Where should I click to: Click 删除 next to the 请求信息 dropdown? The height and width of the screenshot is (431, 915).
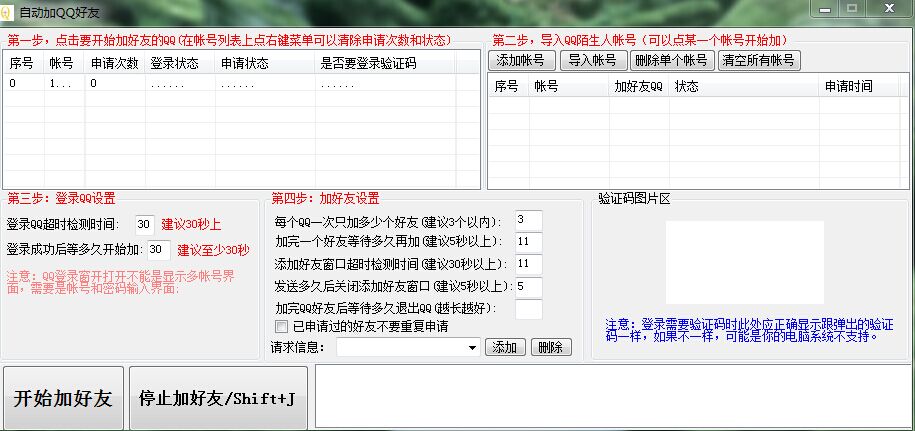coord(550,348)
